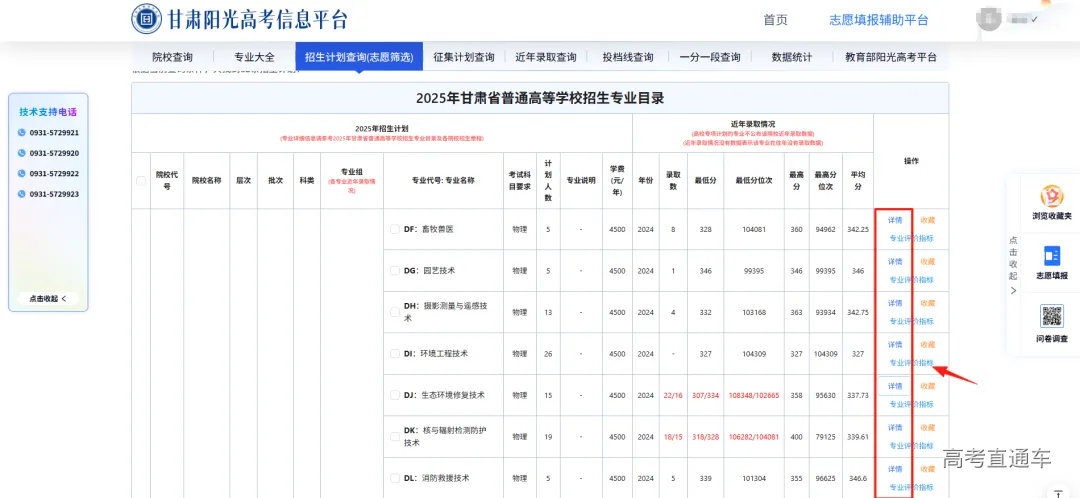The height and width of the screenshot is (498, 1080).
Task: Click 收藏 for 核与辐射检测防护技术 row
Action: click(928, 428)
